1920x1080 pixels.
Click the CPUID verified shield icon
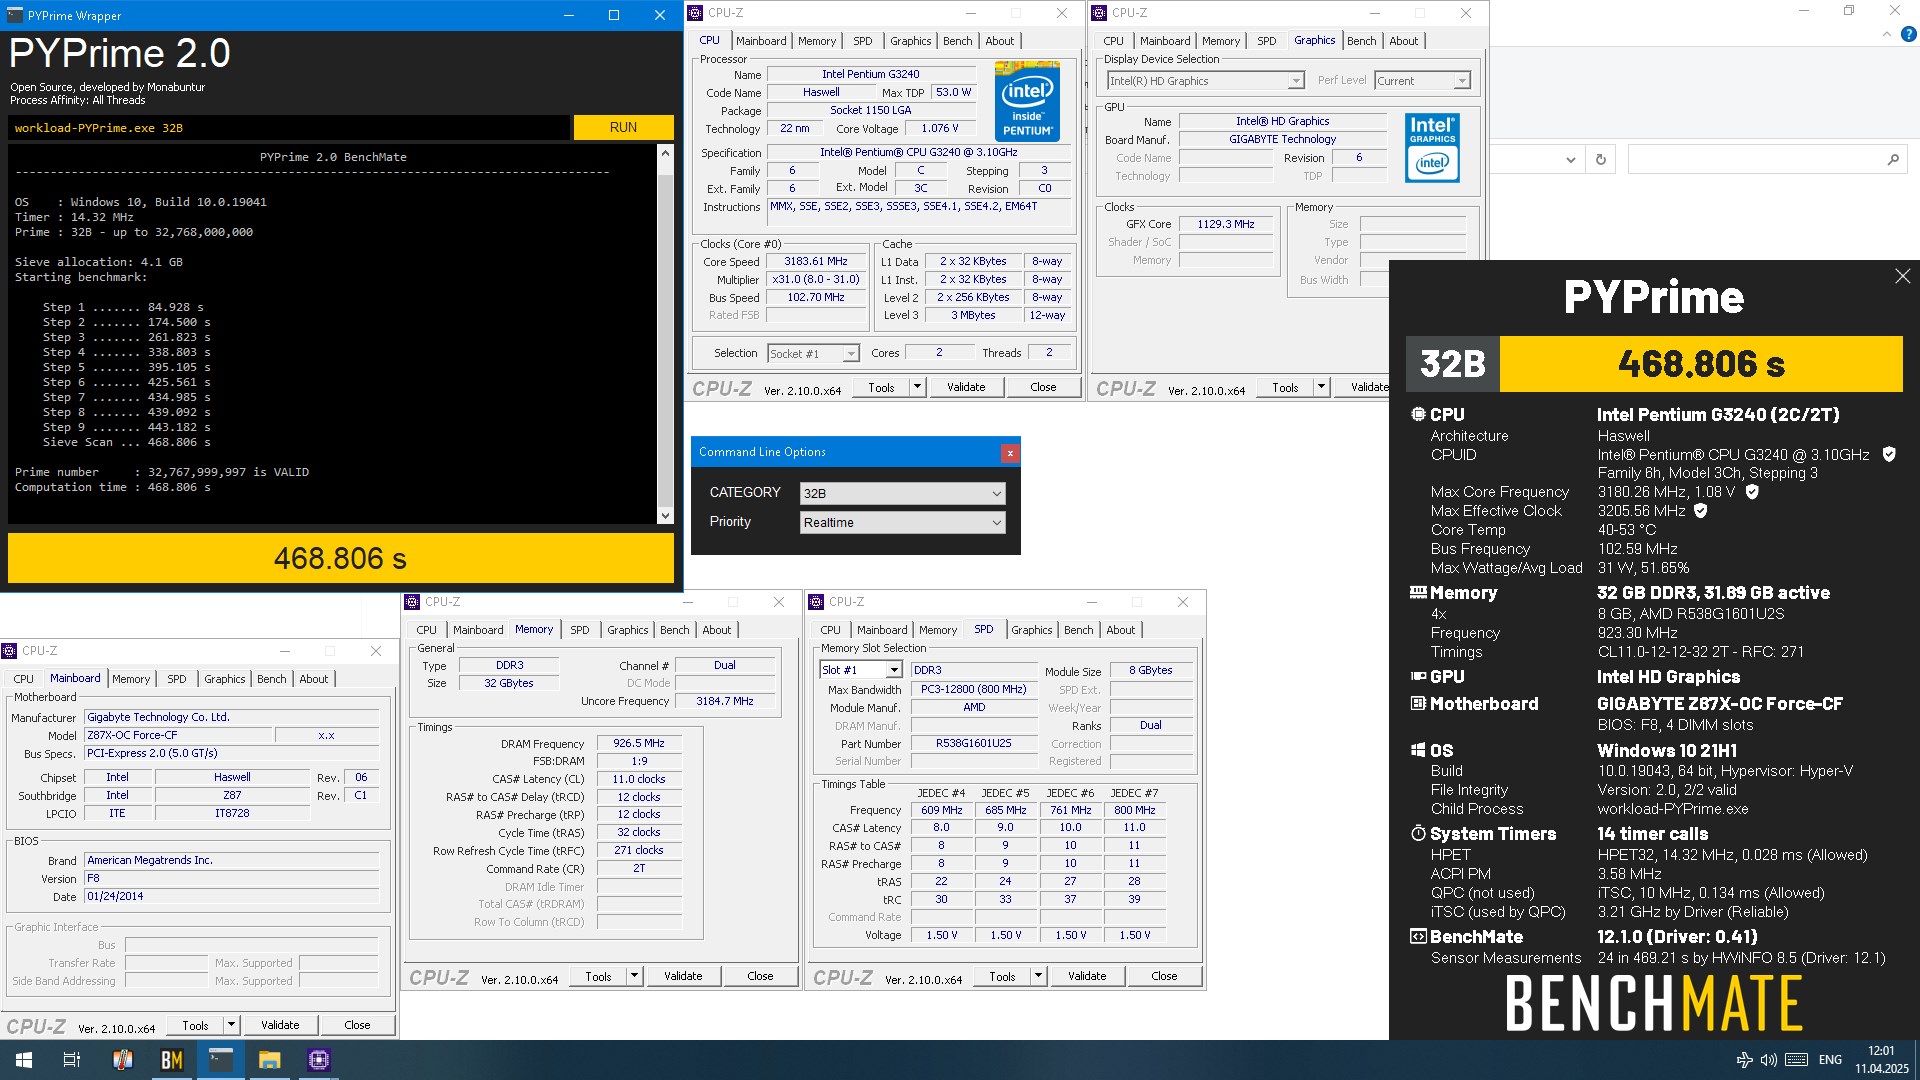tap(1889, 454)
